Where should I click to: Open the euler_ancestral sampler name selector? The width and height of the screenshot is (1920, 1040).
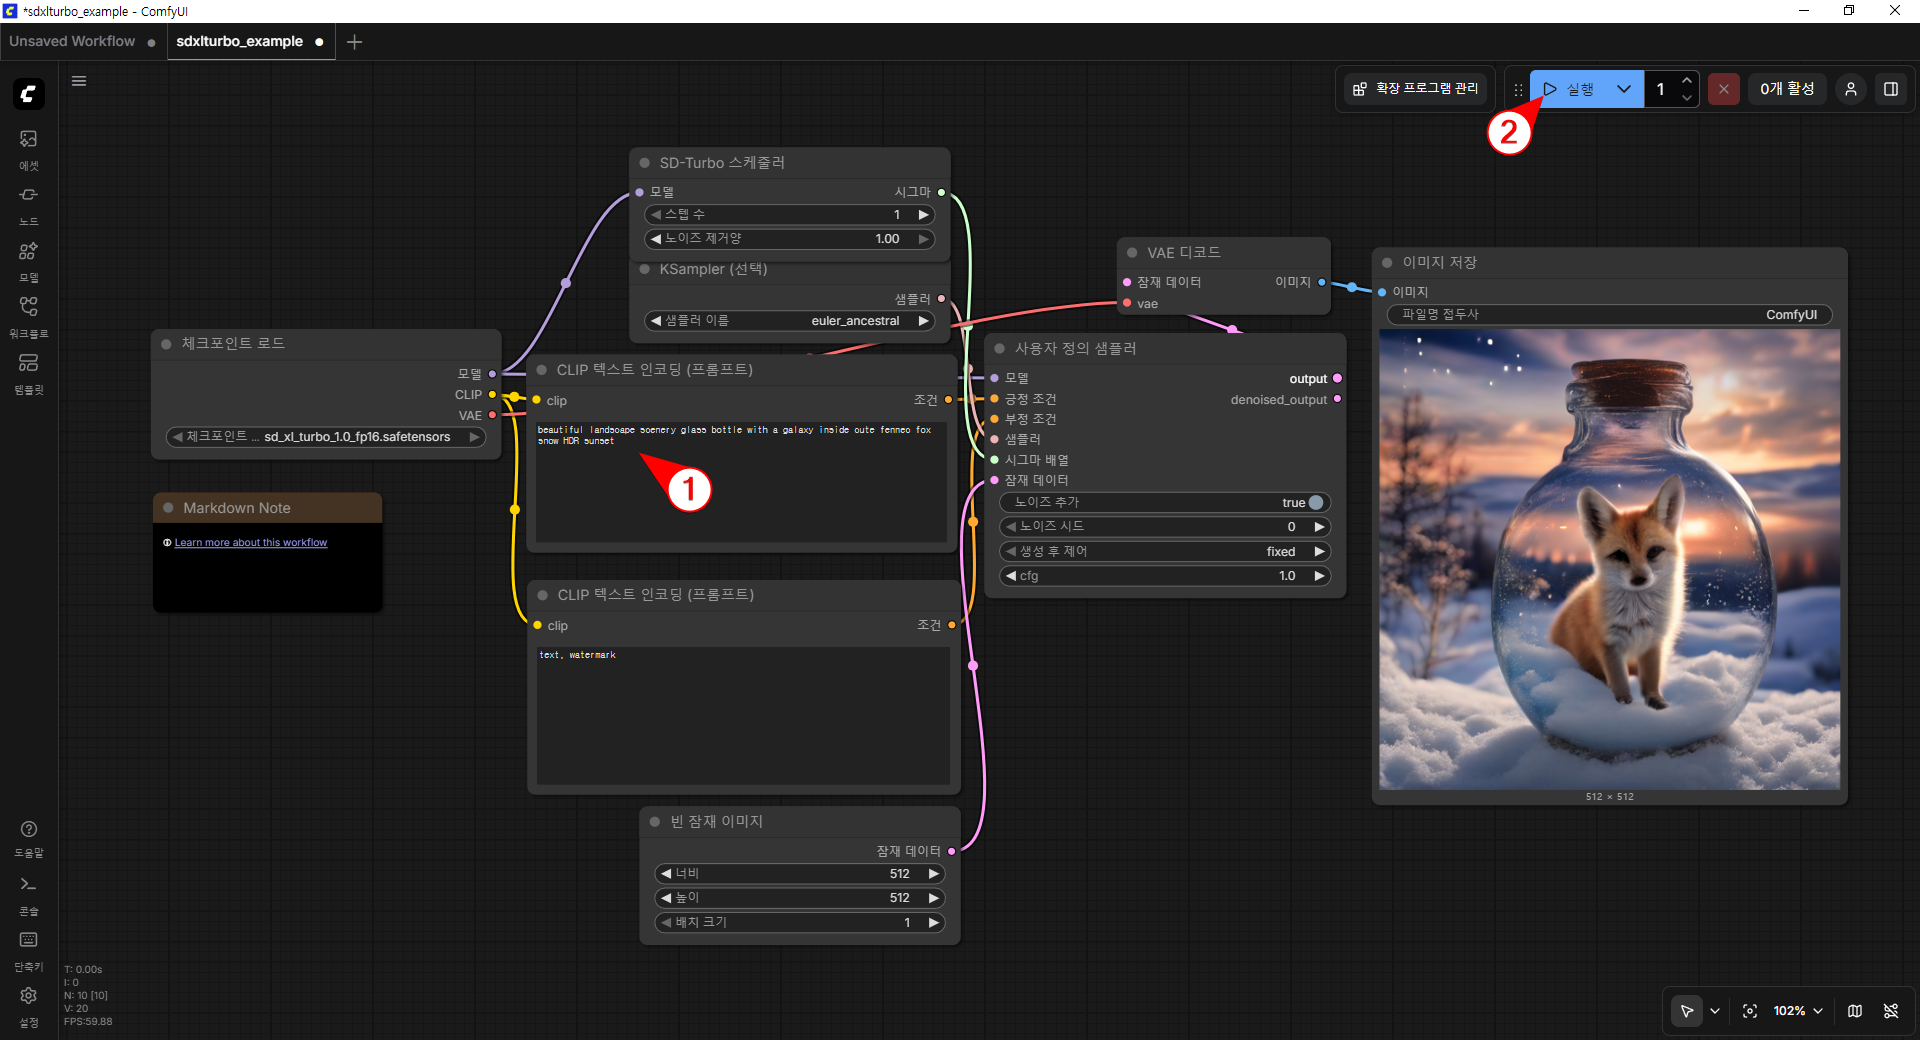[790, 321]
